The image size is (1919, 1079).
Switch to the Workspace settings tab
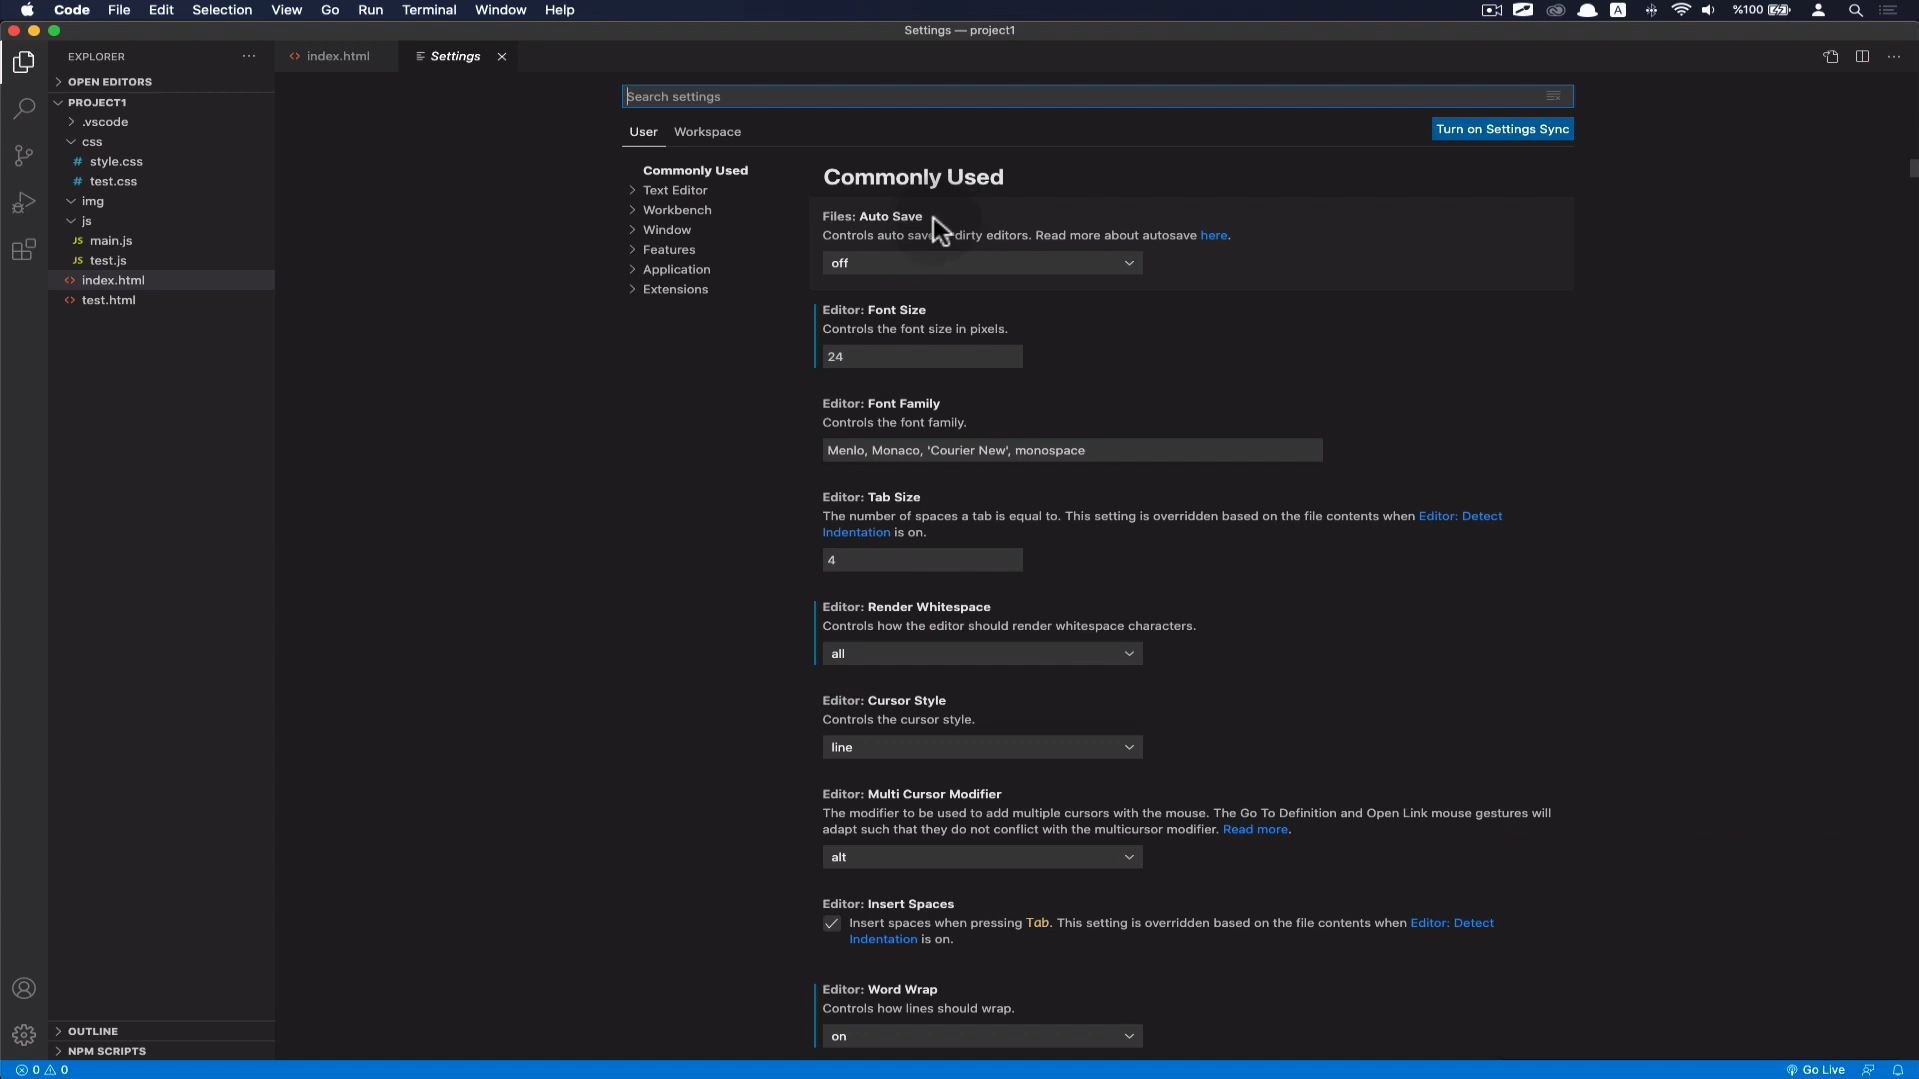pyautogui.click(x=707, y=132)
